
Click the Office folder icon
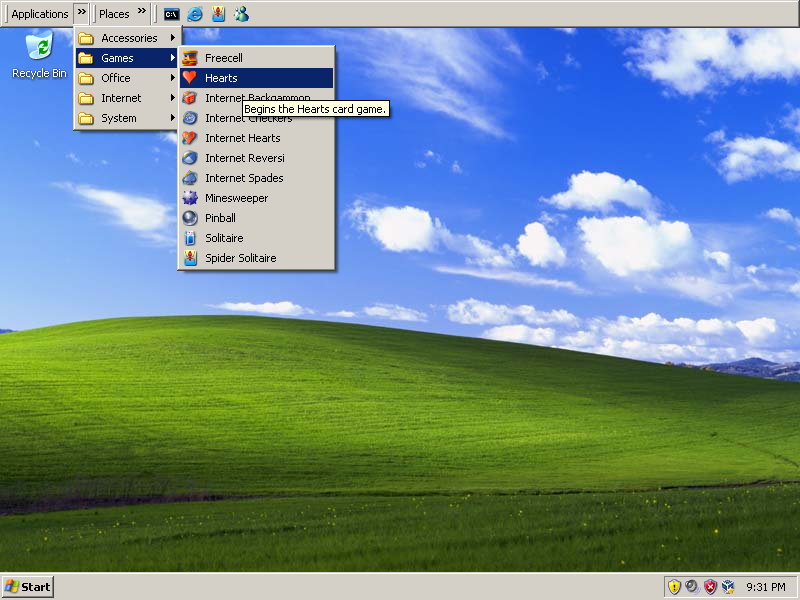[x=86, y=78]
